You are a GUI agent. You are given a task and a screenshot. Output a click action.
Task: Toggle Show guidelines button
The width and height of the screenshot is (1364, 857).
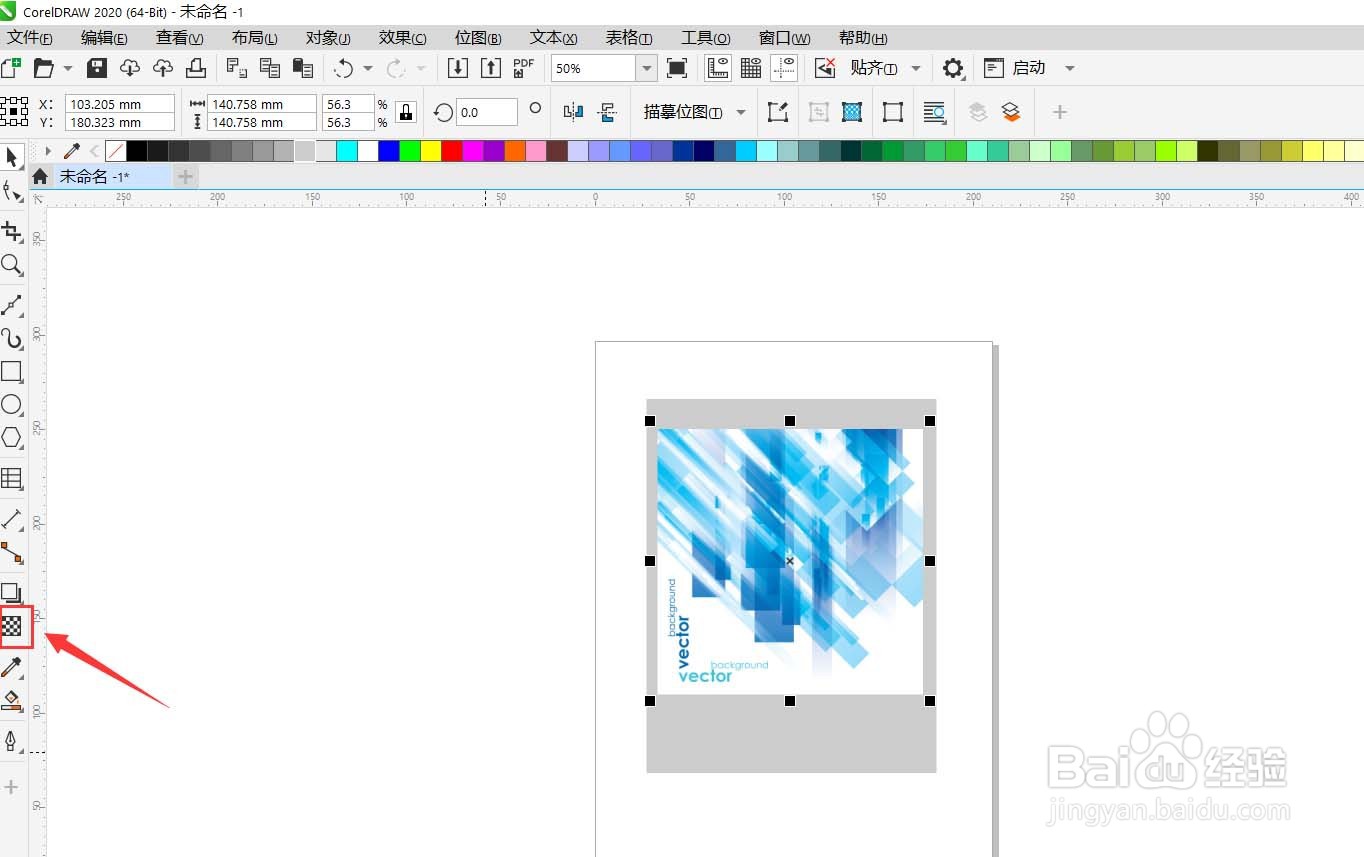tap(784, 68)
